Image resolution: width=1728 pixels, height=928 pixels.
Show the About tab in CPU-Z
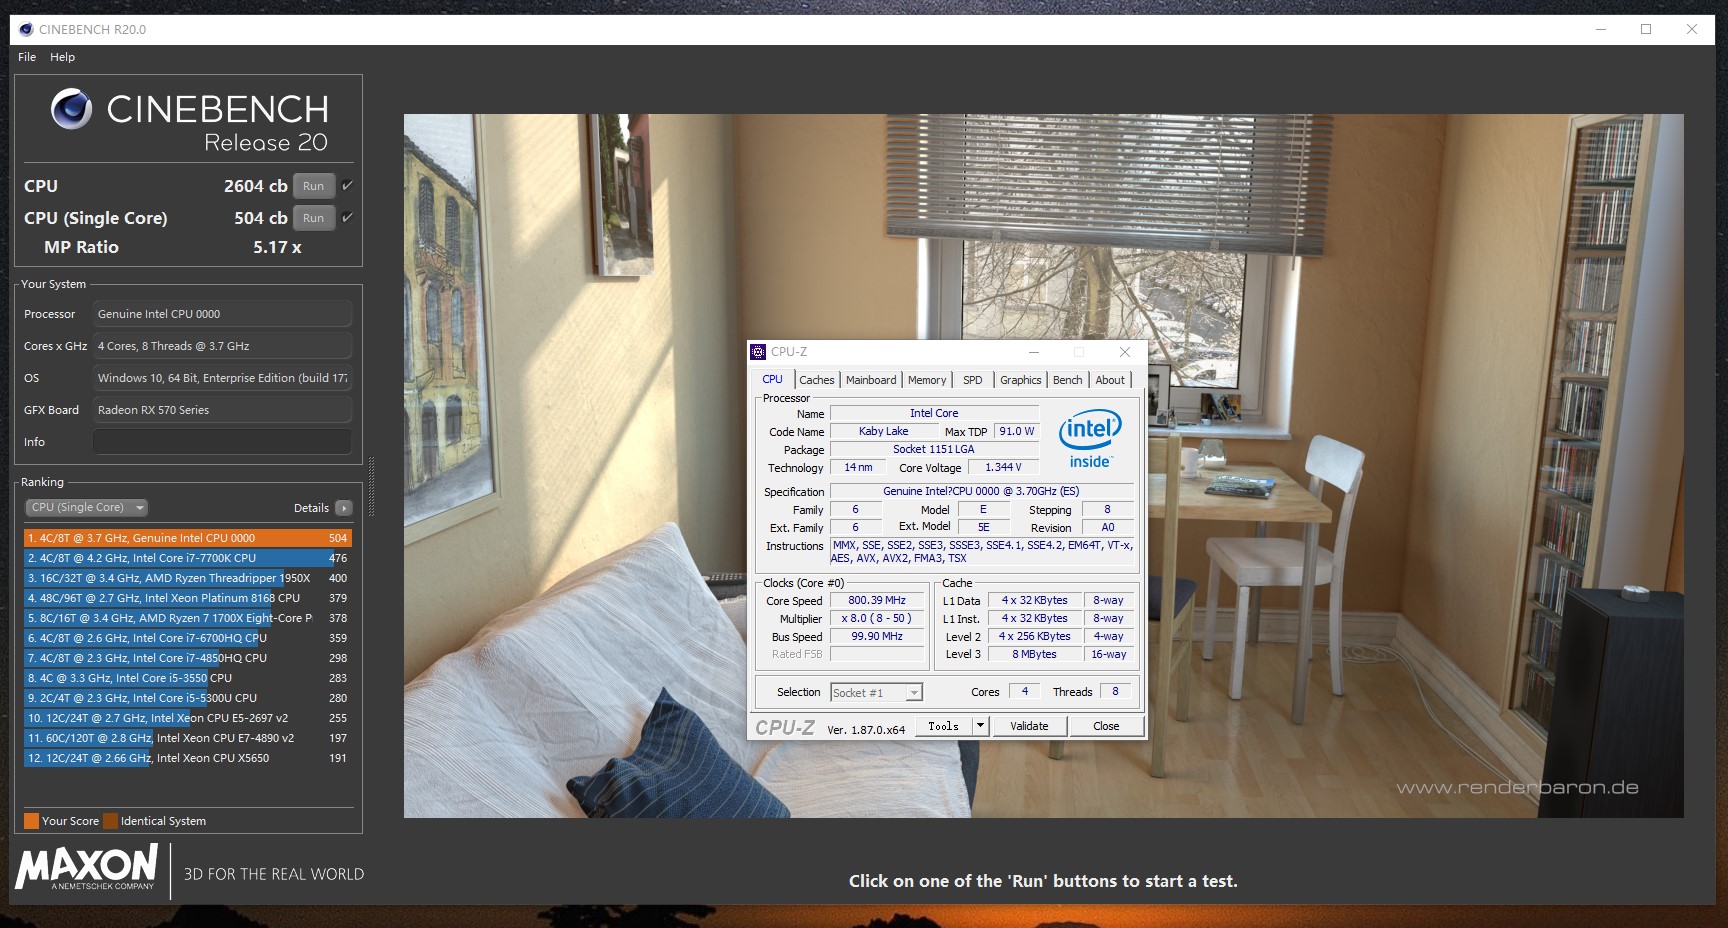coord(1110,380)
